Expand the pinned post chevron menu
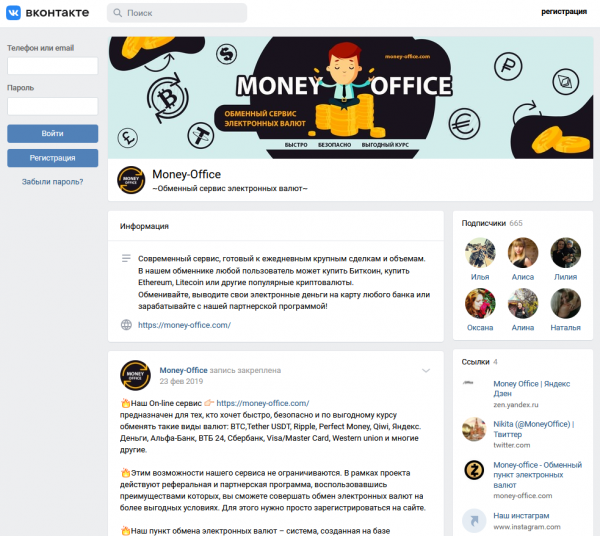 pyautogui.click(x=426, y=370)
